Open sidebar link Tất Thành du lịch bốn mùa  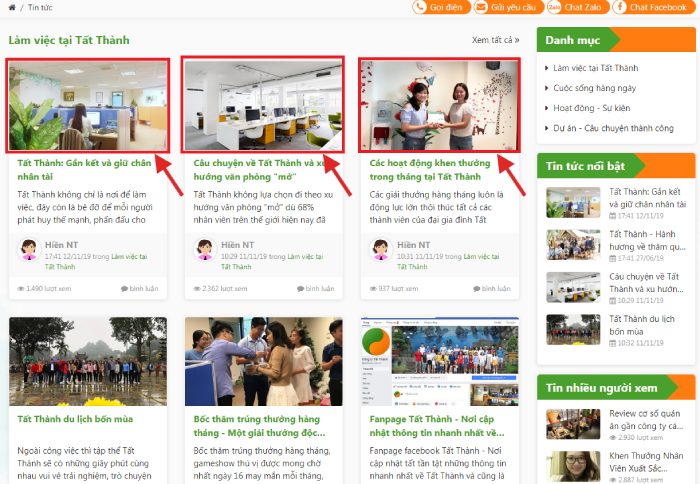[x=642, y=325]
